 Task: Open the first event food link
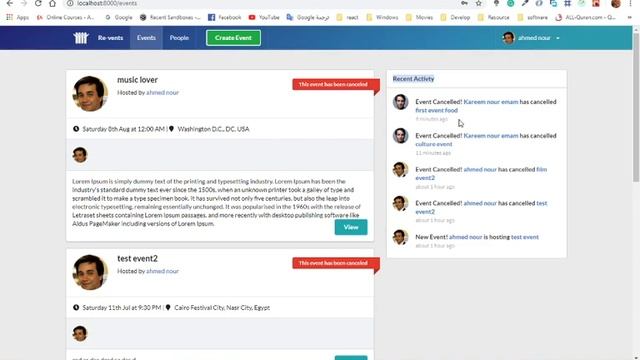tap(436, 110)
